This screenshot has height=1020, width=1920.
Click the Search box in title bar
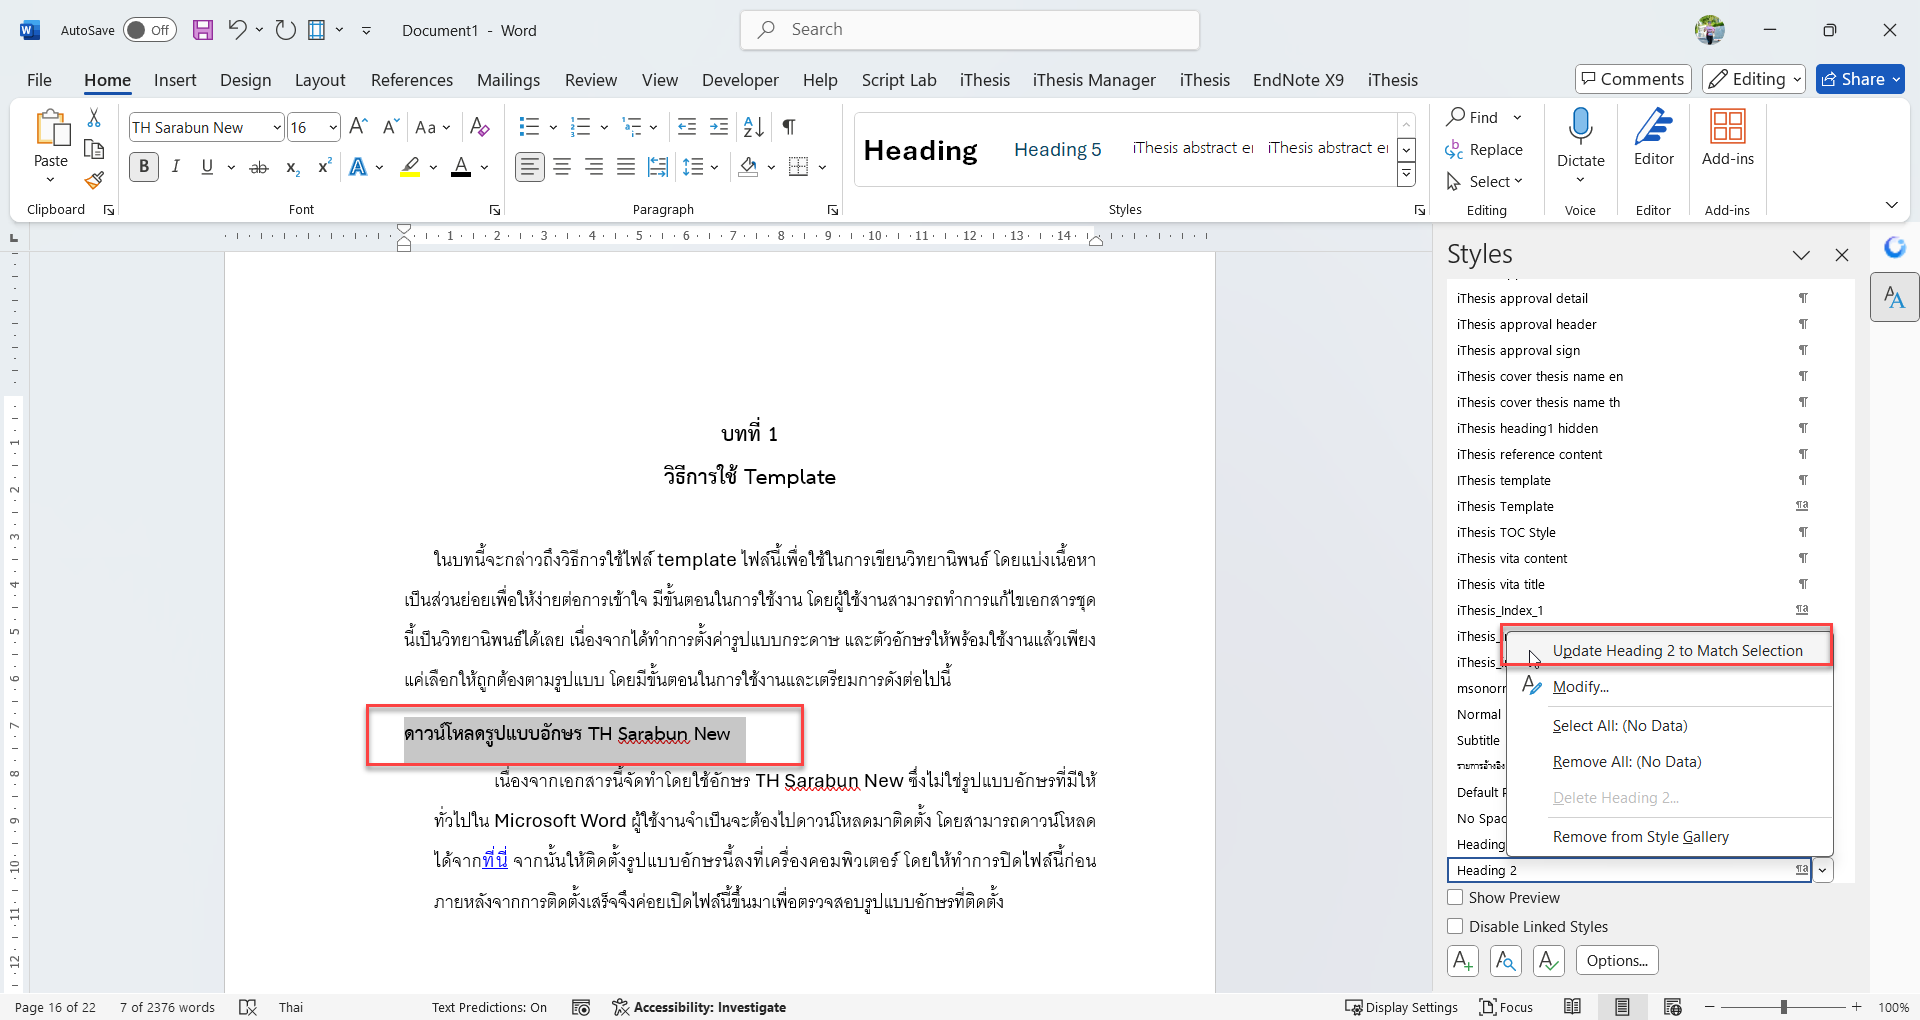click(x=970, y=30)
